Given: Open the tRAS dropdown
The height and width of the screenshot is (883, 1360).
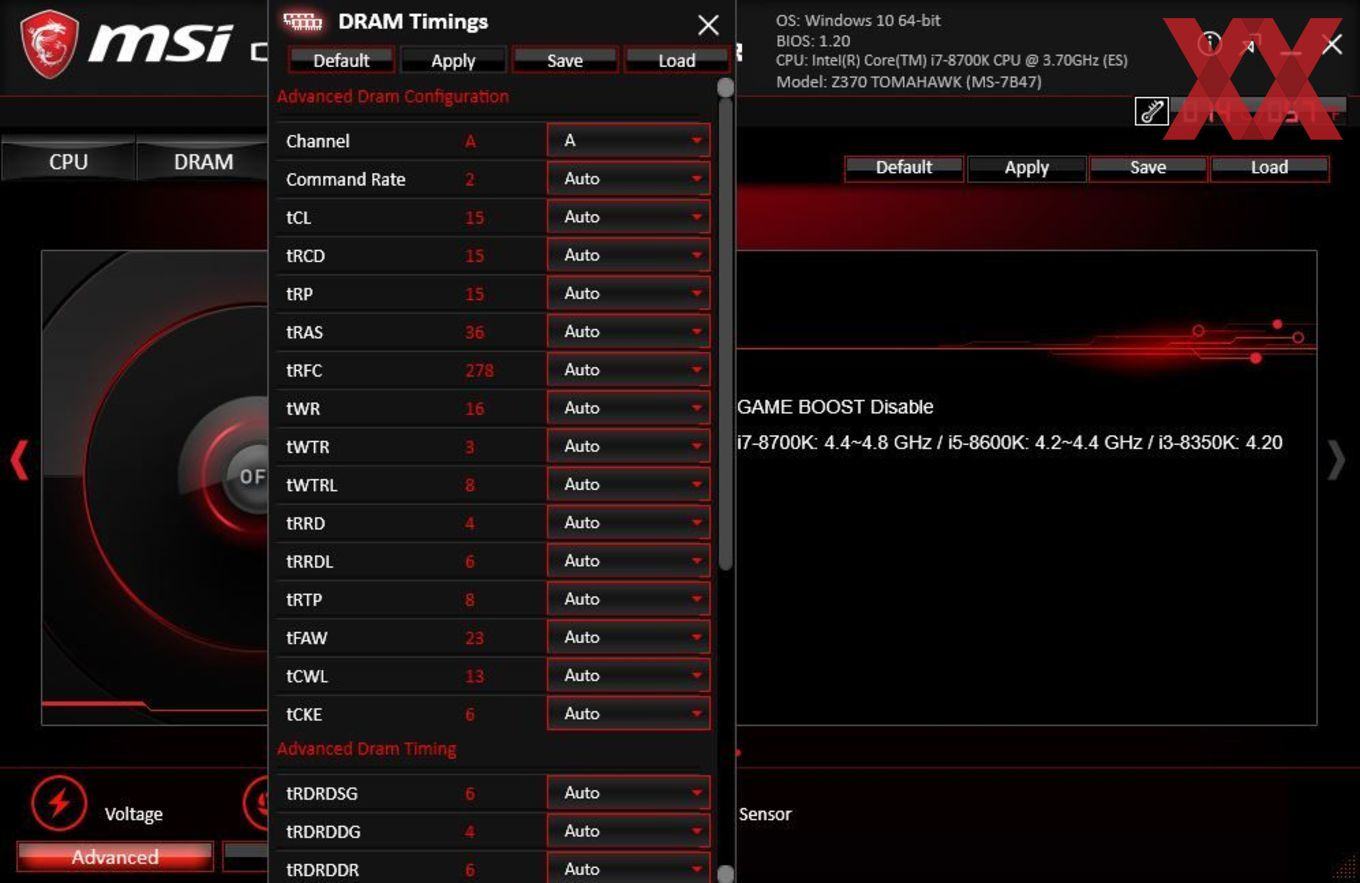Looking at the screenshot, I should [x=629, y=331].
